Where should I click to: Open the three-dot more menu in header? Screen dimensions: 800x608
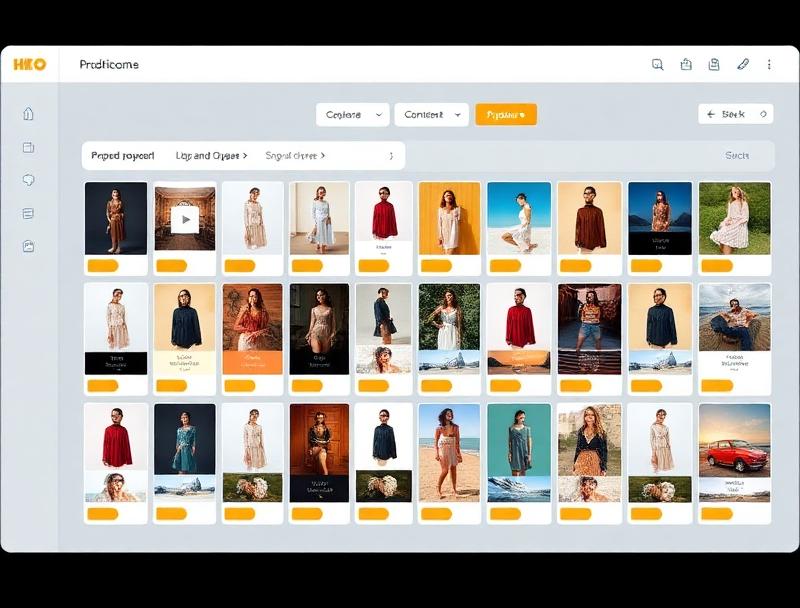tap(769, 64)
